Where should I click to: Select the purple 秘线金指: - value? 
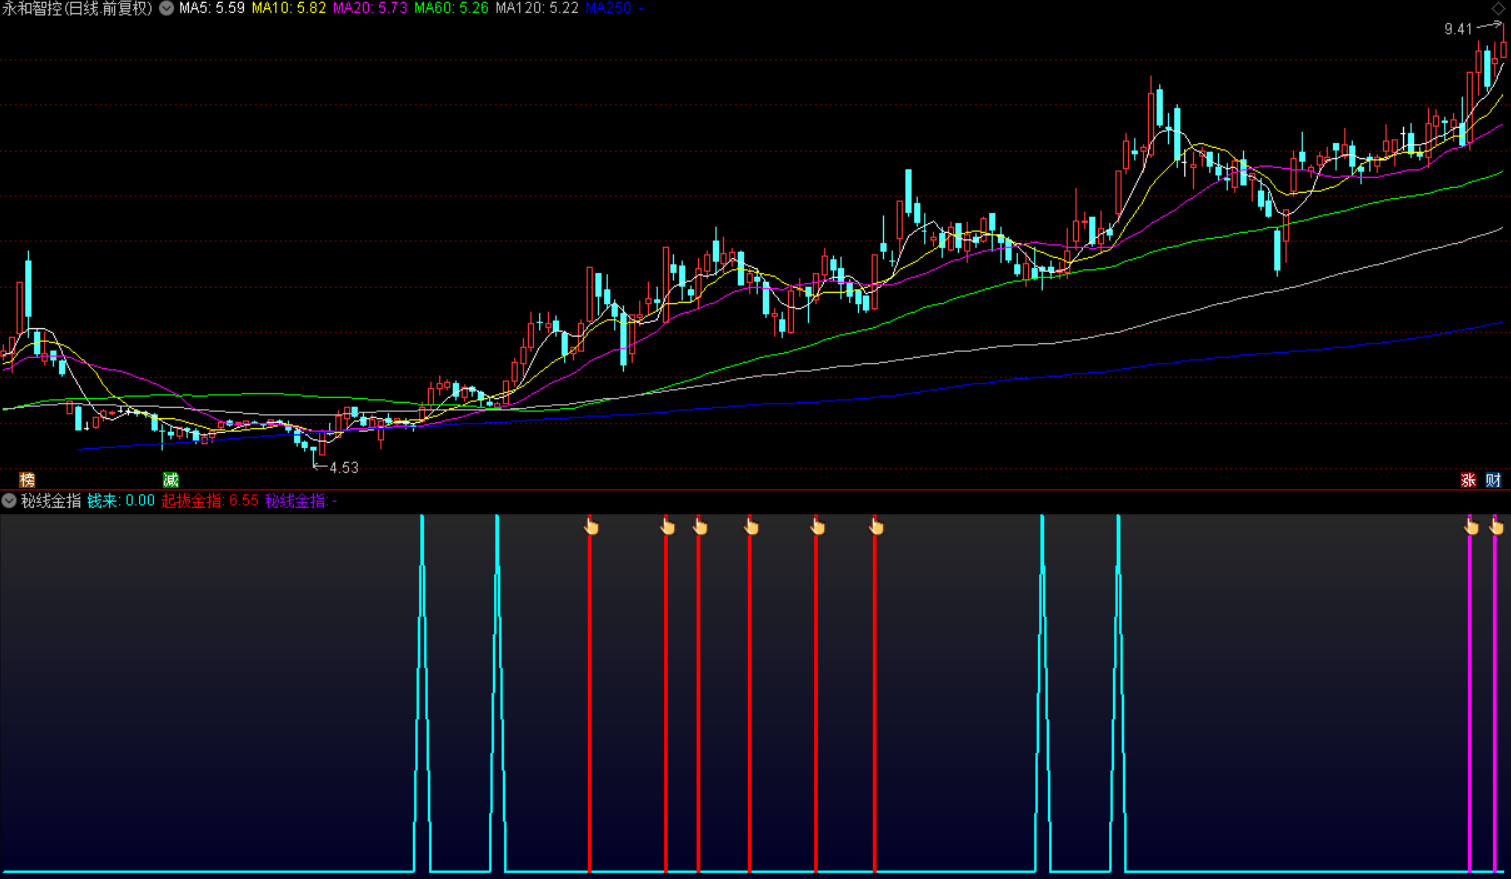pos(301,501)
